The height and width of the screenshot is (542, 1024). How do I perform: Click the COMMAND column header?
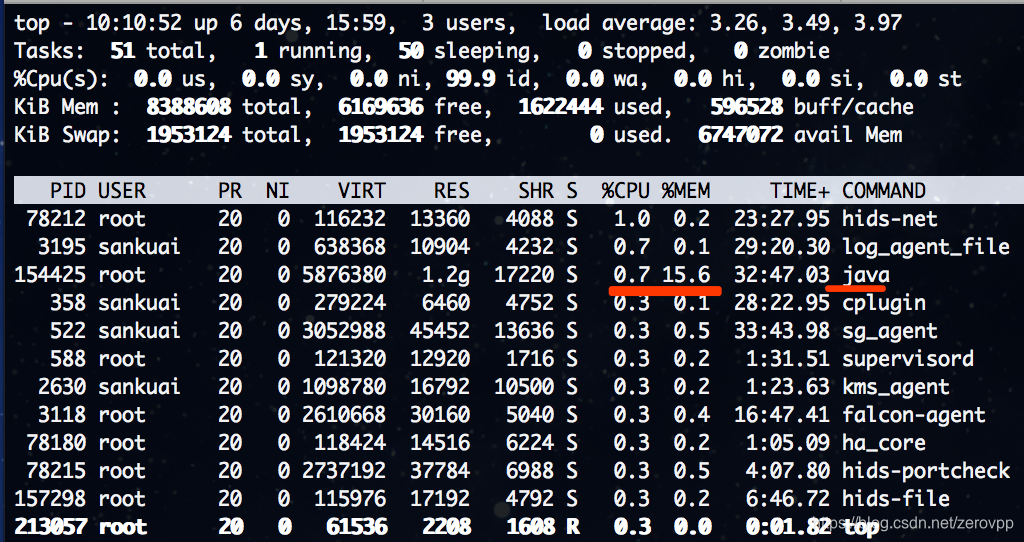pos(884,191)
